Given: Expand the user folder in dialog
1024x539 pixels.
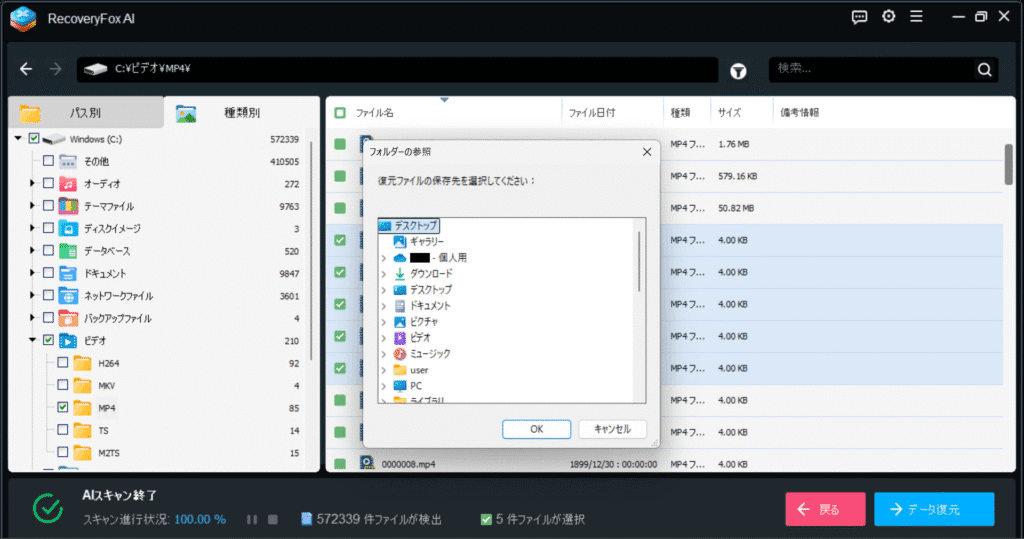Looking at the screenshot, I should click(384, 370).
